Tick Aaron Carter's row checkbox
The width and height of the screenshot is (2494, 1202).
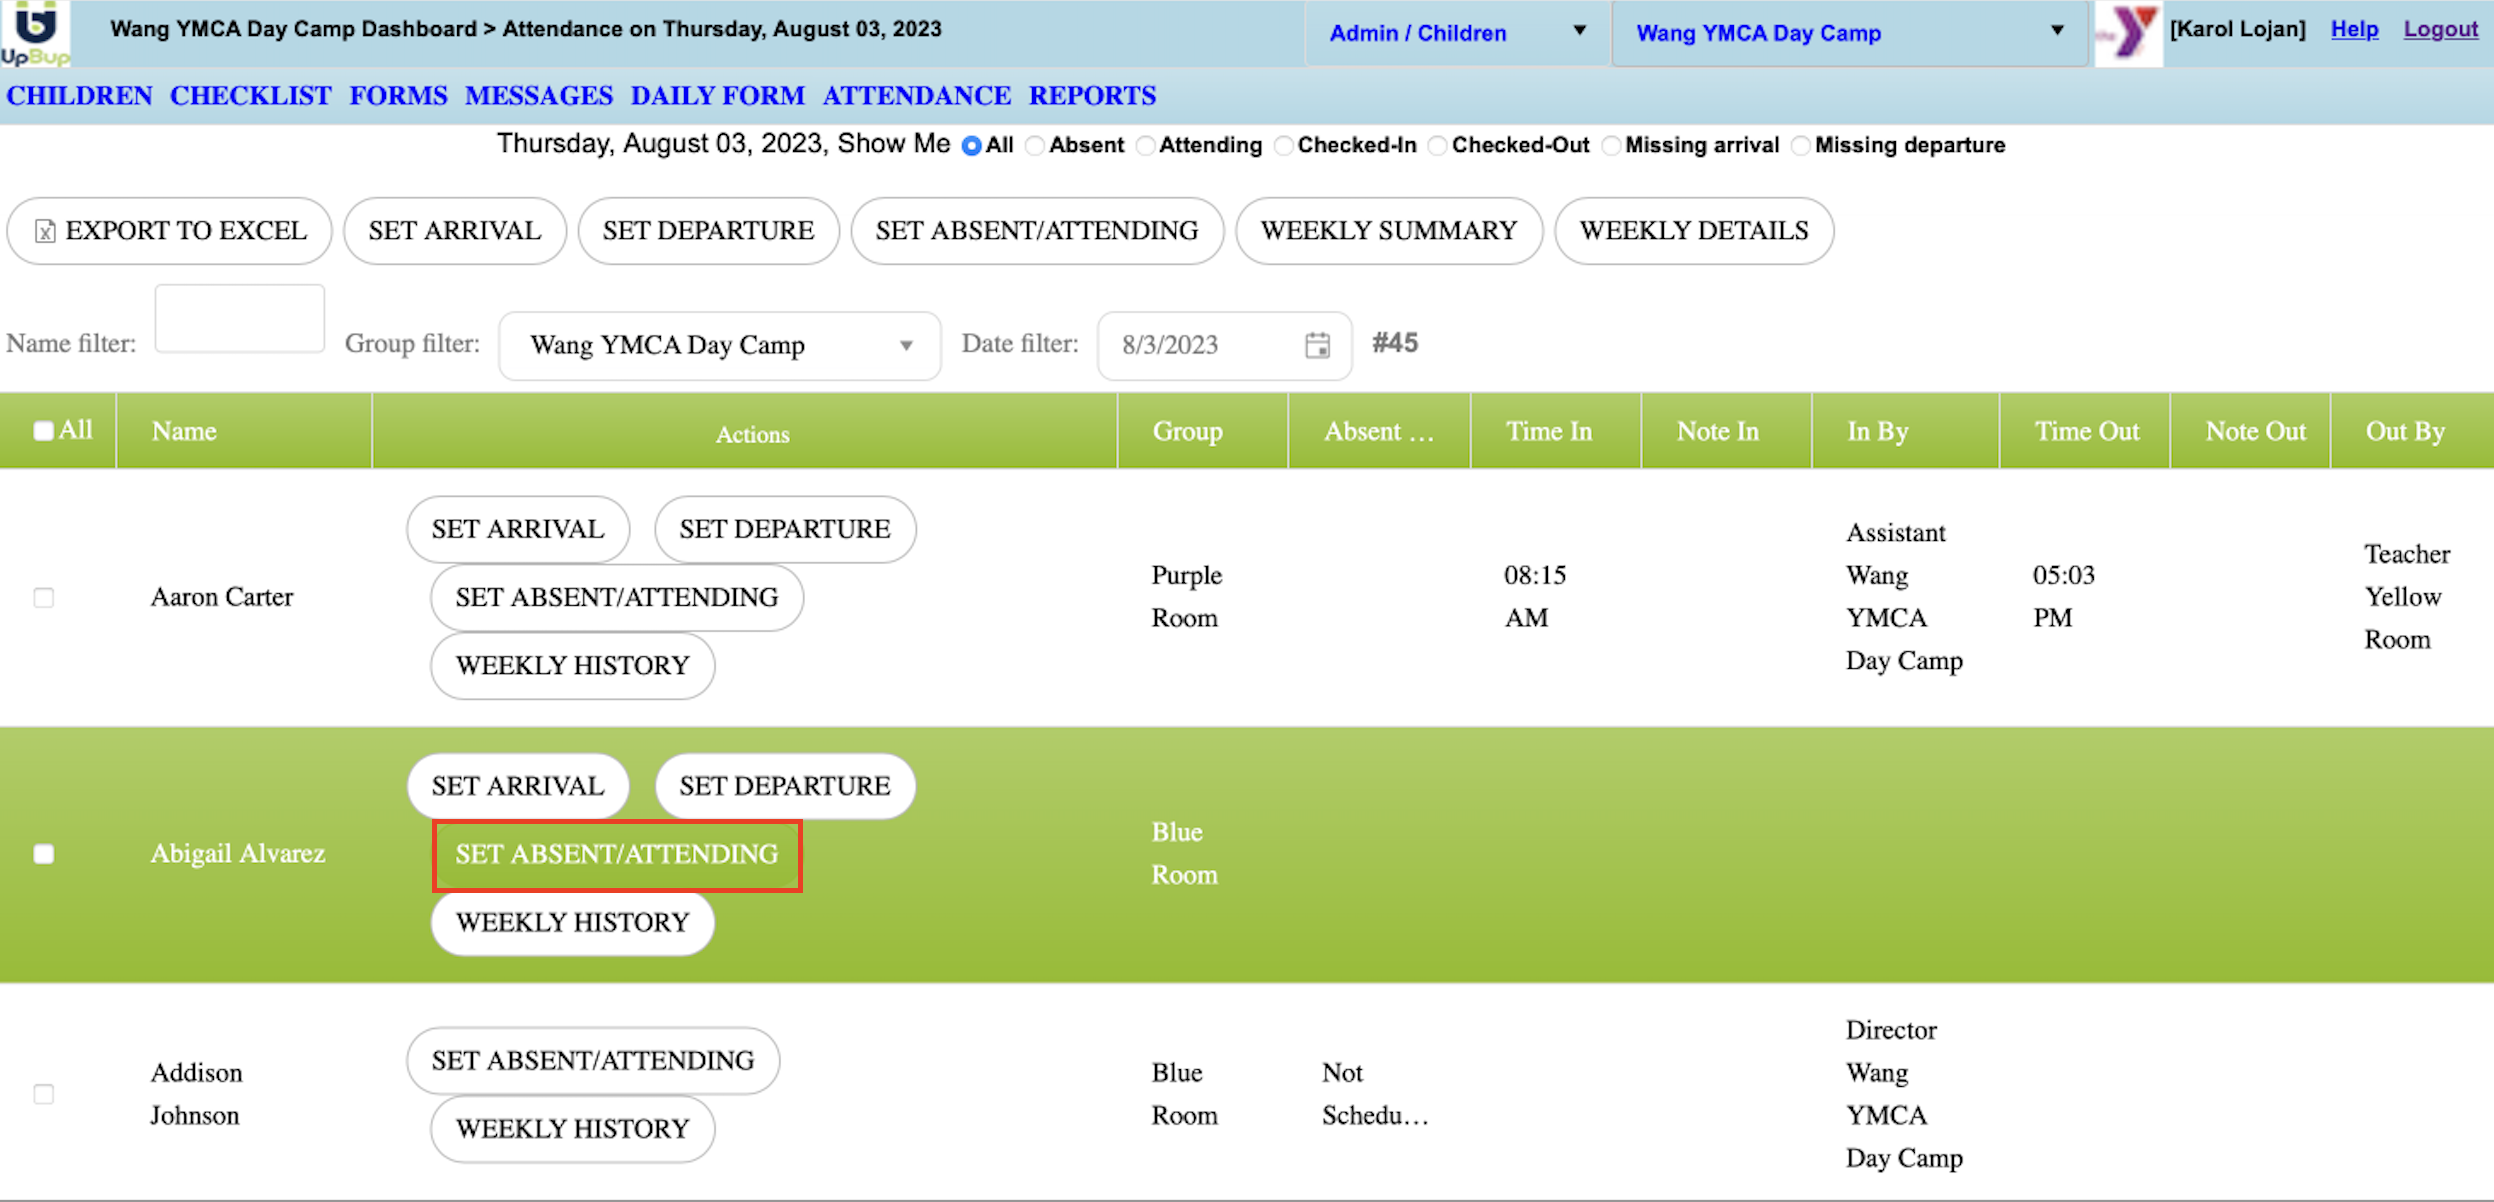coord(44,597)
